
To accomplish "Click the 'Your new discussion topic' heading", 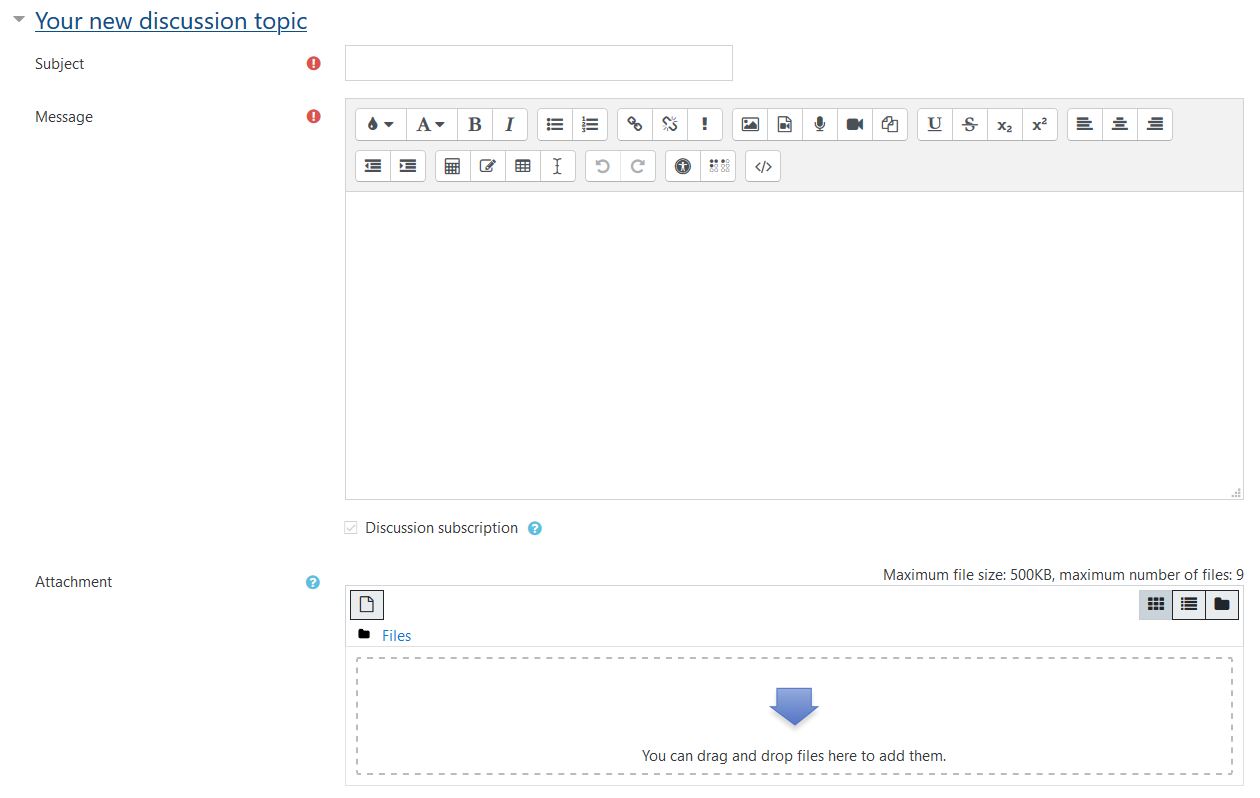I will point(171,21).
